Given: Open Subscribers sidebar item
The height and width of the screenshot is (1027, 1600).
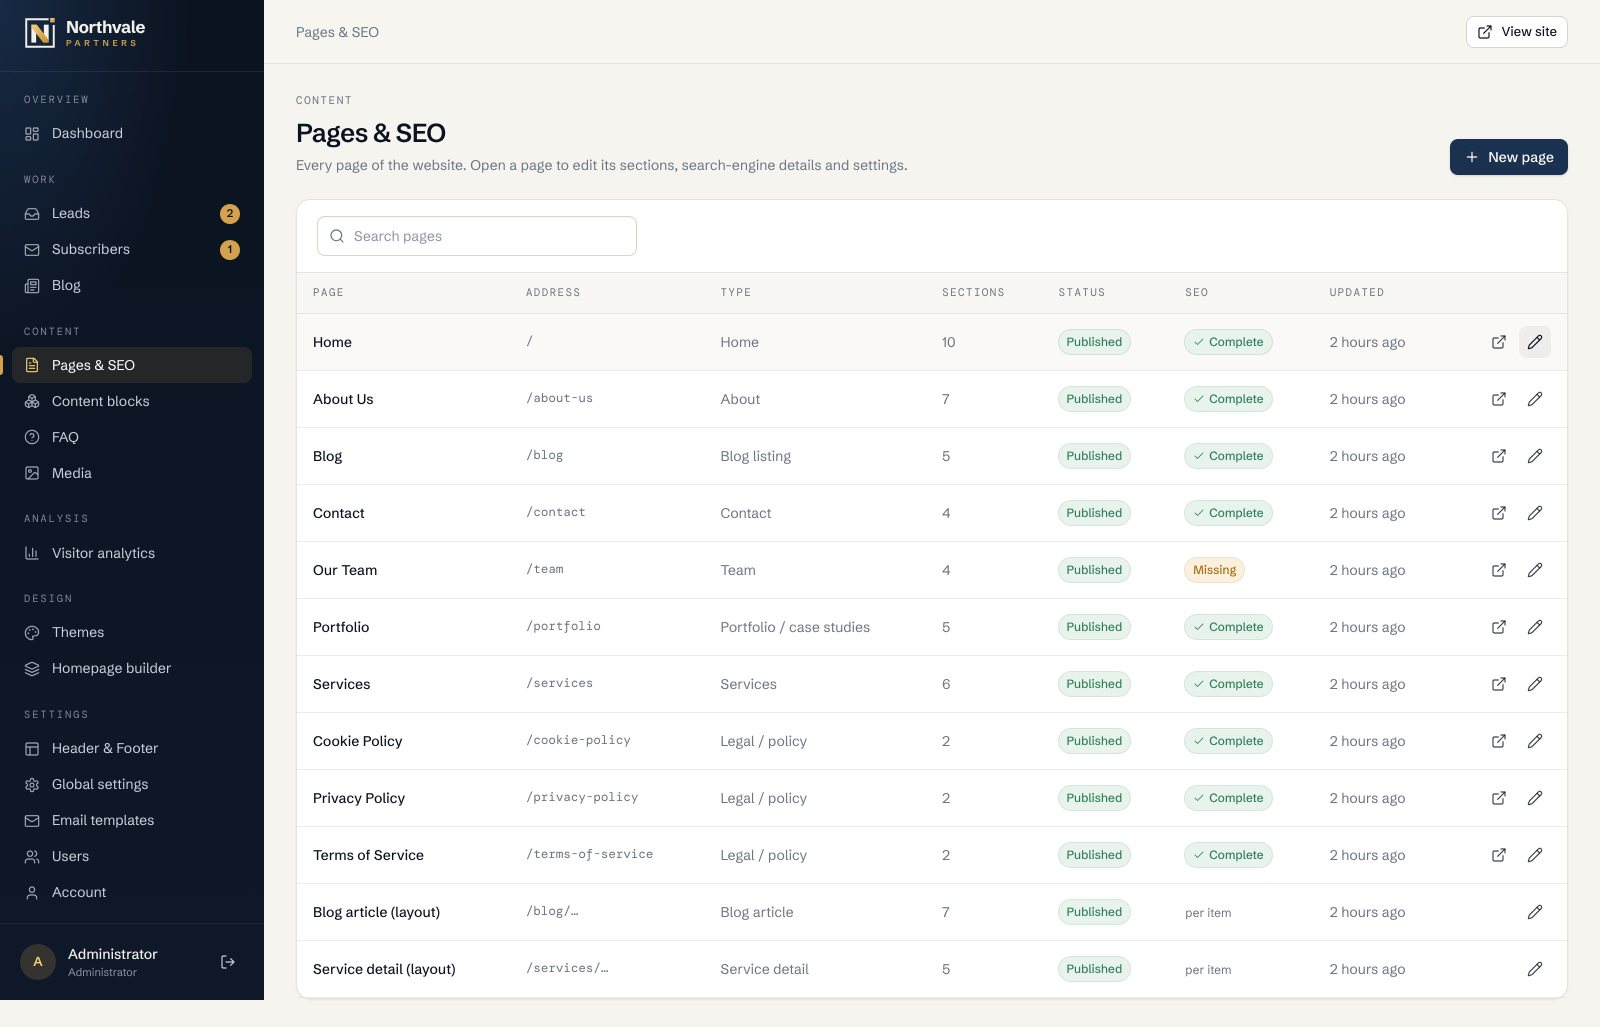Looking at the screenshot, I should tap(132, 249).
